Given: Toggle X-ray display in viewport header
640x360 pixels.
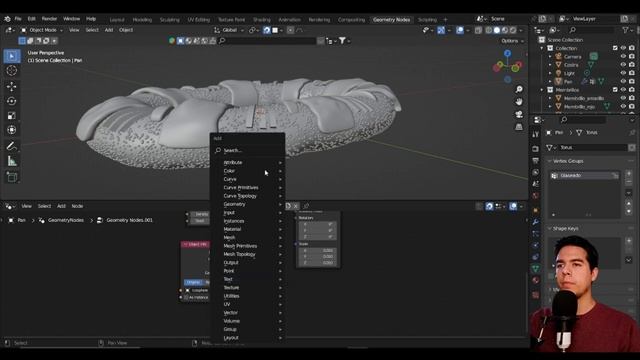Looking at the screenshot, I should coord(478,30).
